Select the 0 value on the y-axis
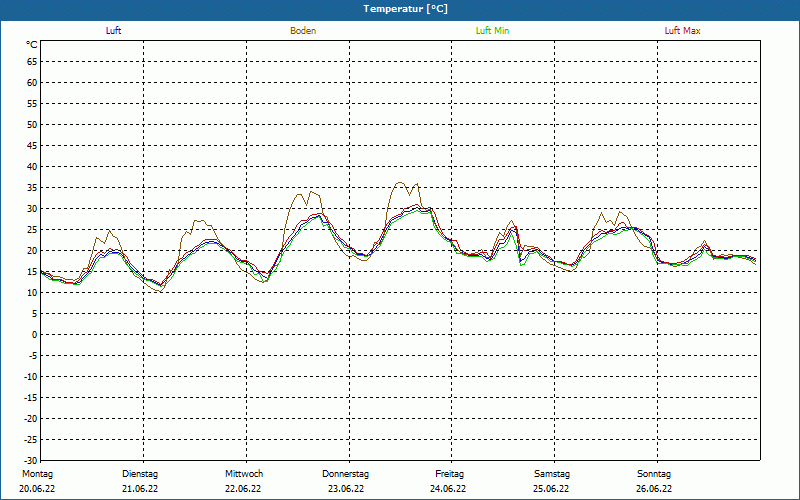800x500 pixels. [35, 335]
